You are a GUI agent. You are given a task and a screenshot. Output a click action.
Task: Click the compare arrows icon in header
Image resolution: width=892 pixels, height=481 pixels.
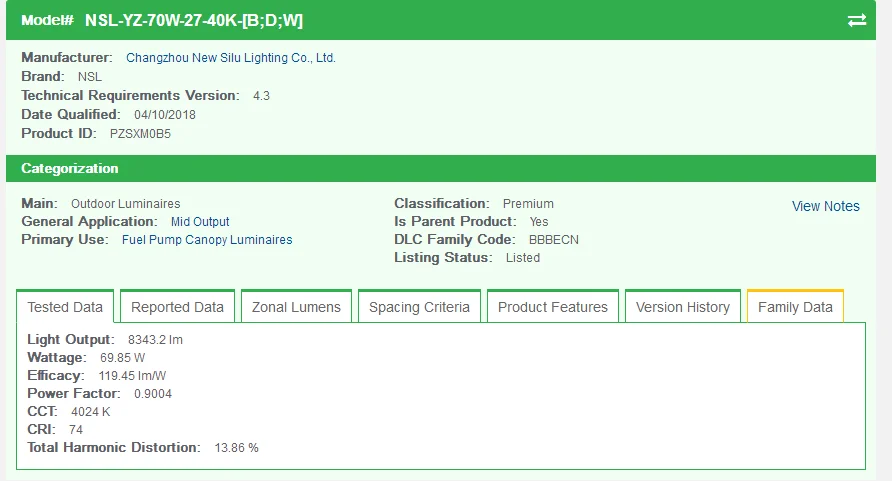tap(857, 20)
